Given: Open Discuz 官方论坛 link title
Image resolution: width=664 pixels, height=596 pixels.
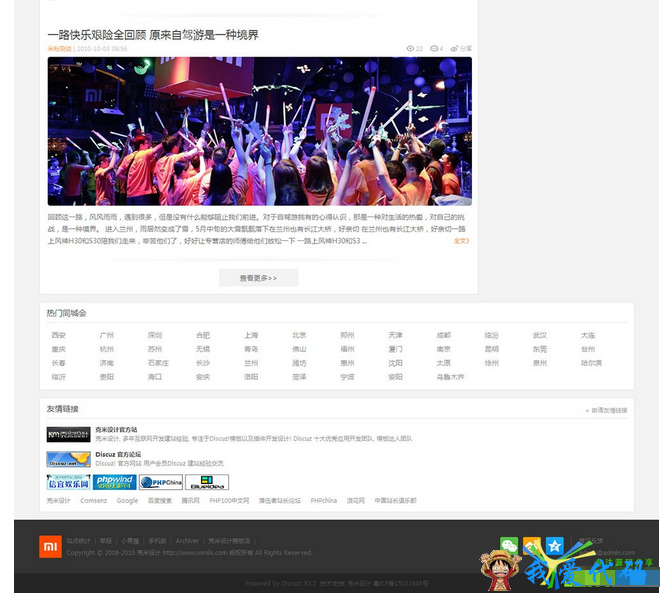Looking at the screenshot, I should coord(118,454).
